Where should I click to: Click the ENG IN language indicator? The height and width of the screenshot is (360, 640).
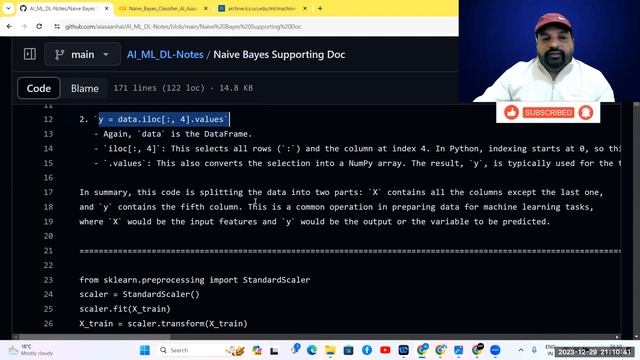point(550,350)
